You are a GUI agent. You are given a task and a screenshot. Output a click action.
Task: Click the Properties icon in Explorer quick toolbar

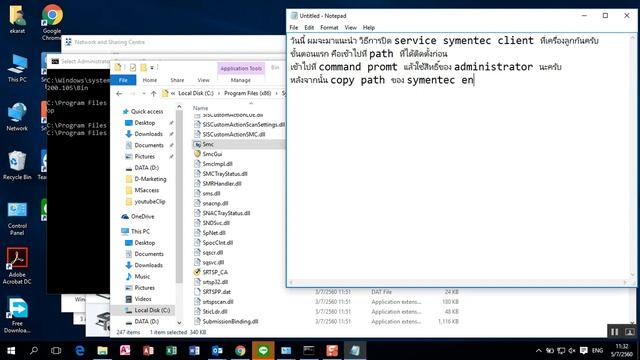point(133,67)
